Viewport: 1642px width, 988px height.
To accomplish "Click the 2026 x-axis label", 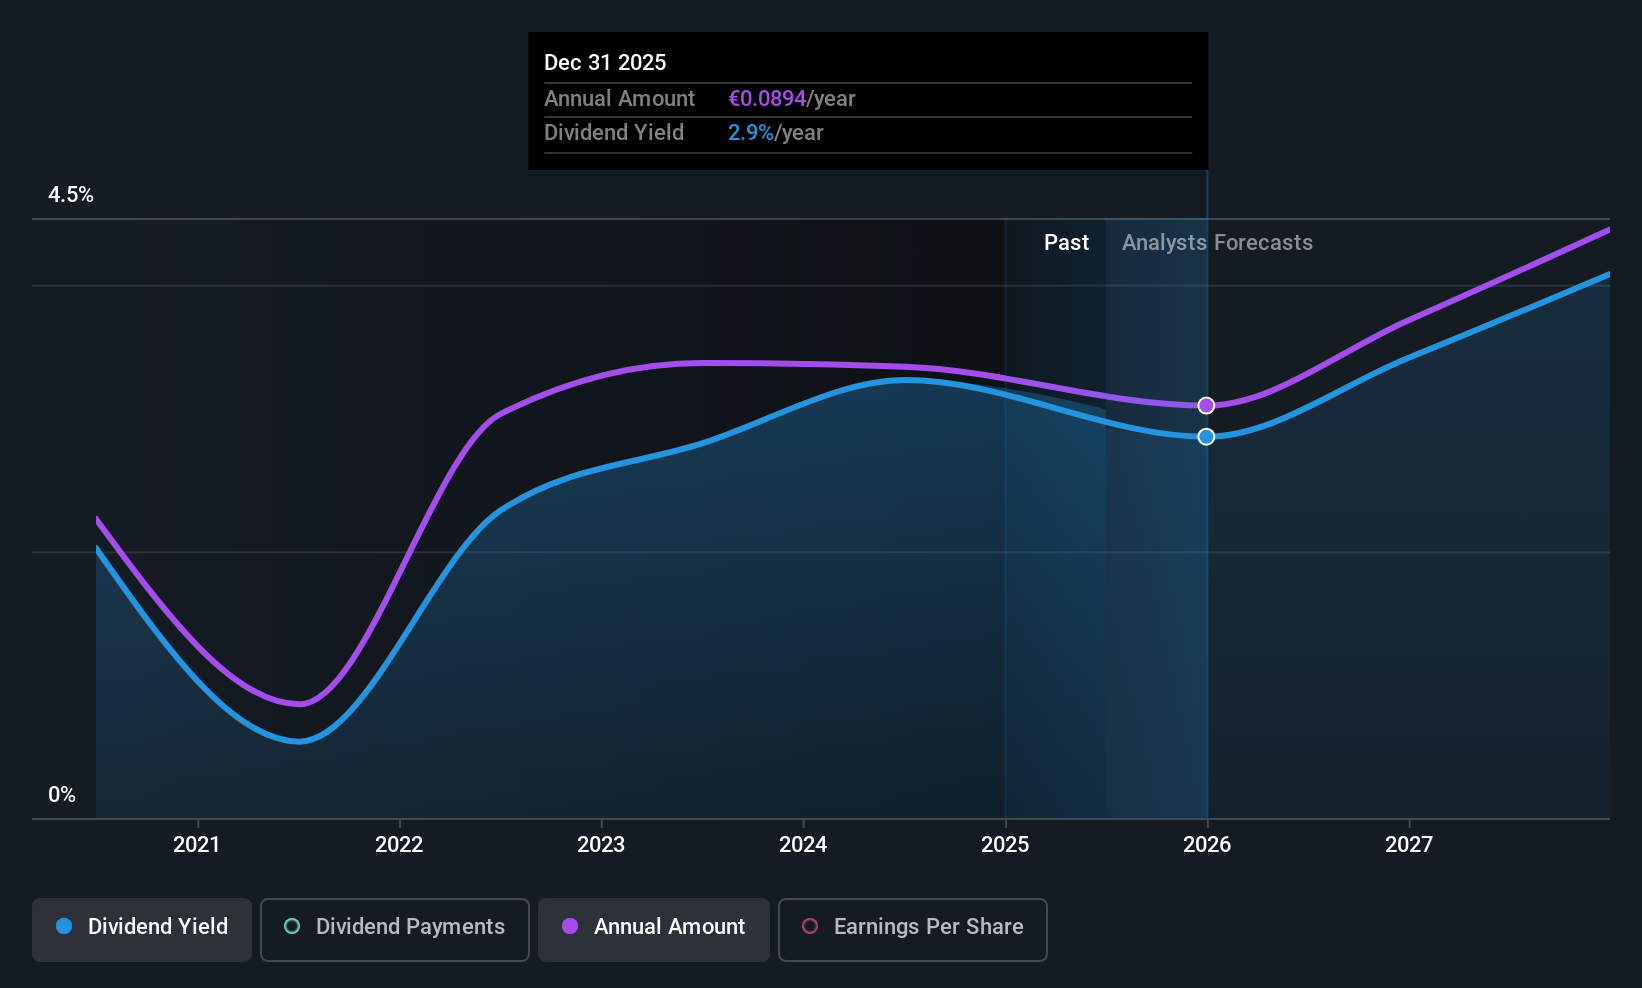I will click(1207, 844).
